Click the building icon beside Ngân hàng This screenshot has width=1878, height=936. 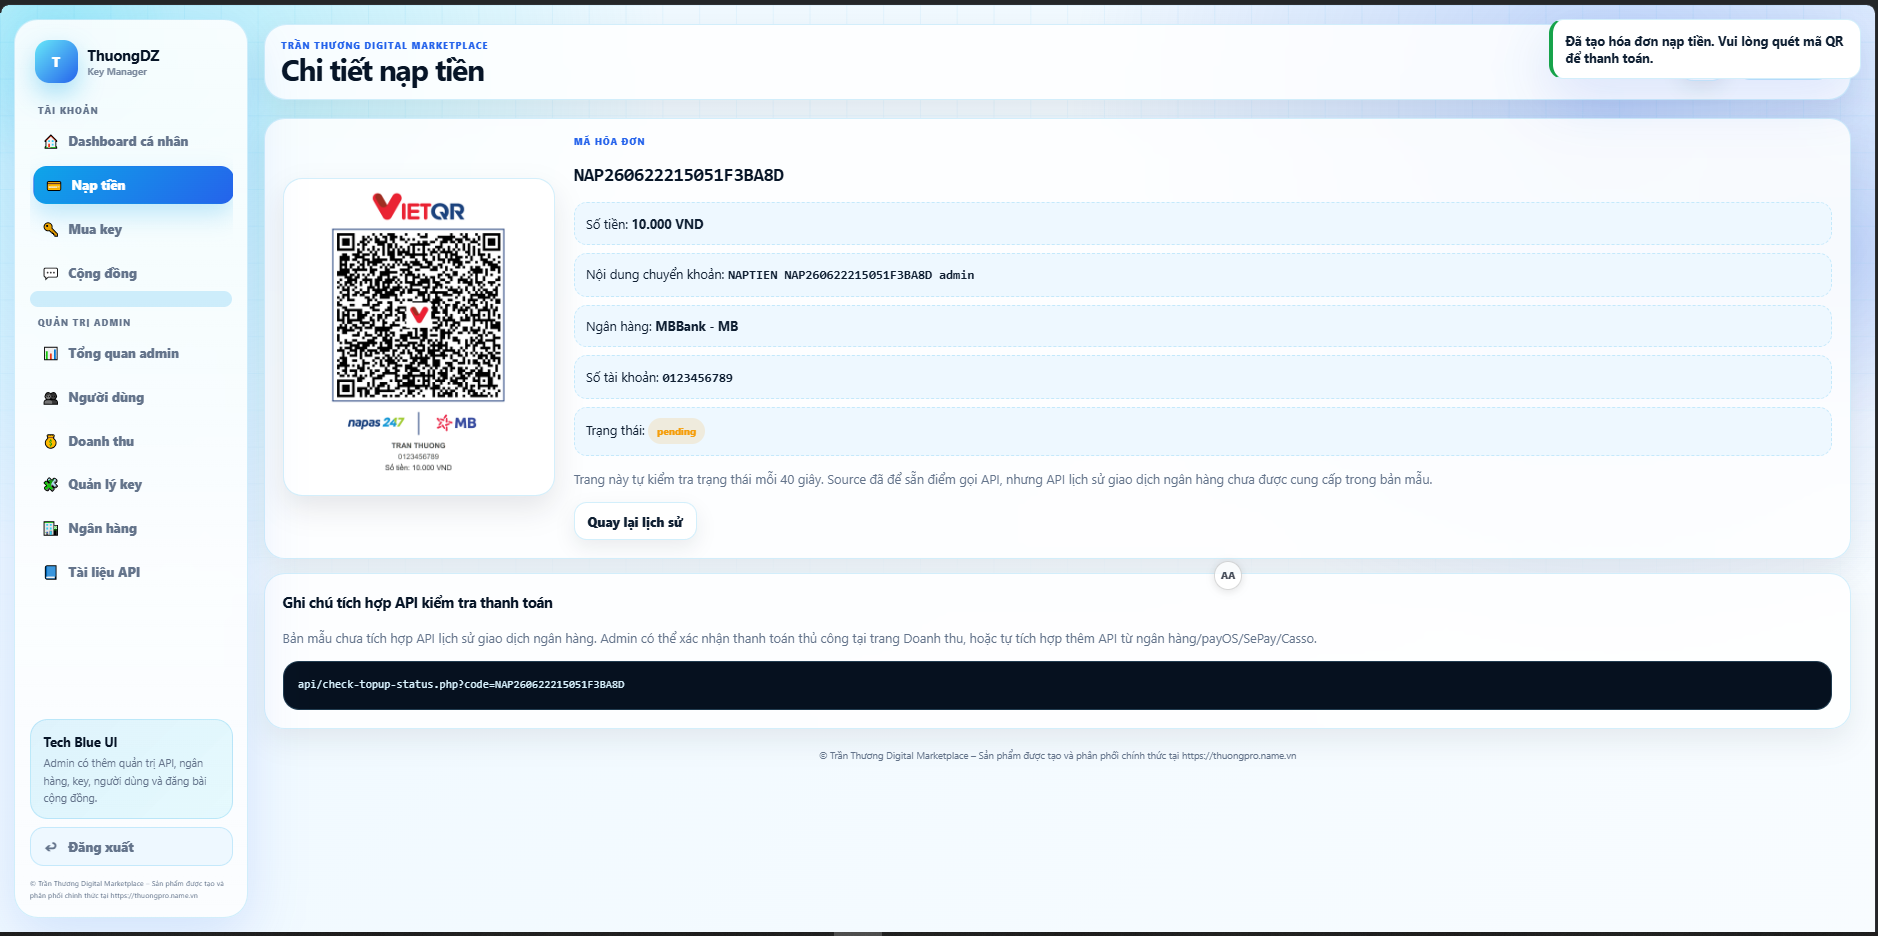pyautogui.click(x=51, y=529)
